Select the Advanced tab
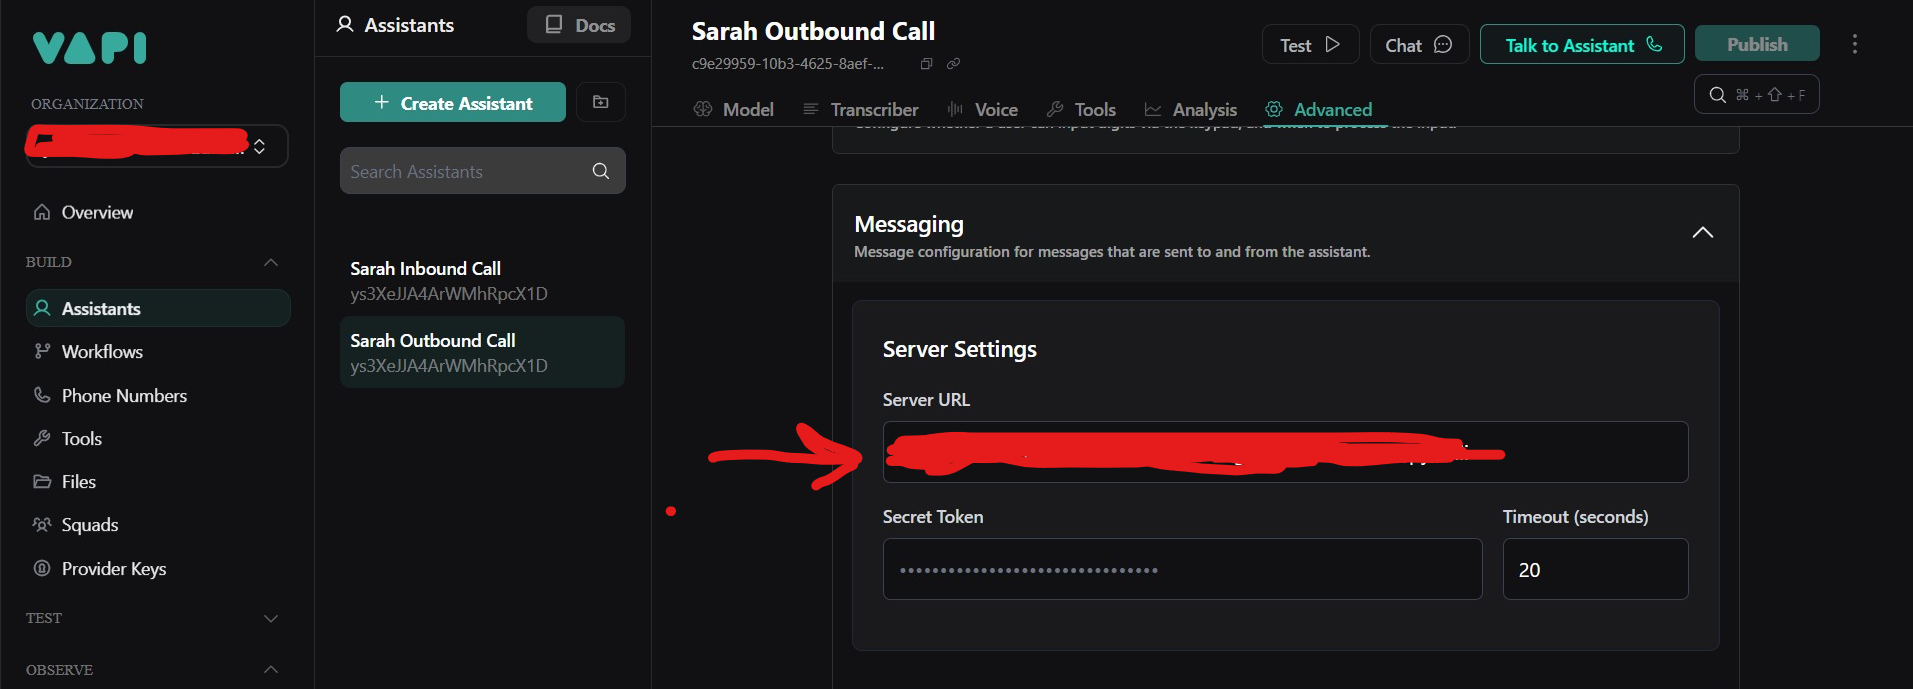 tap(1319, 109)
